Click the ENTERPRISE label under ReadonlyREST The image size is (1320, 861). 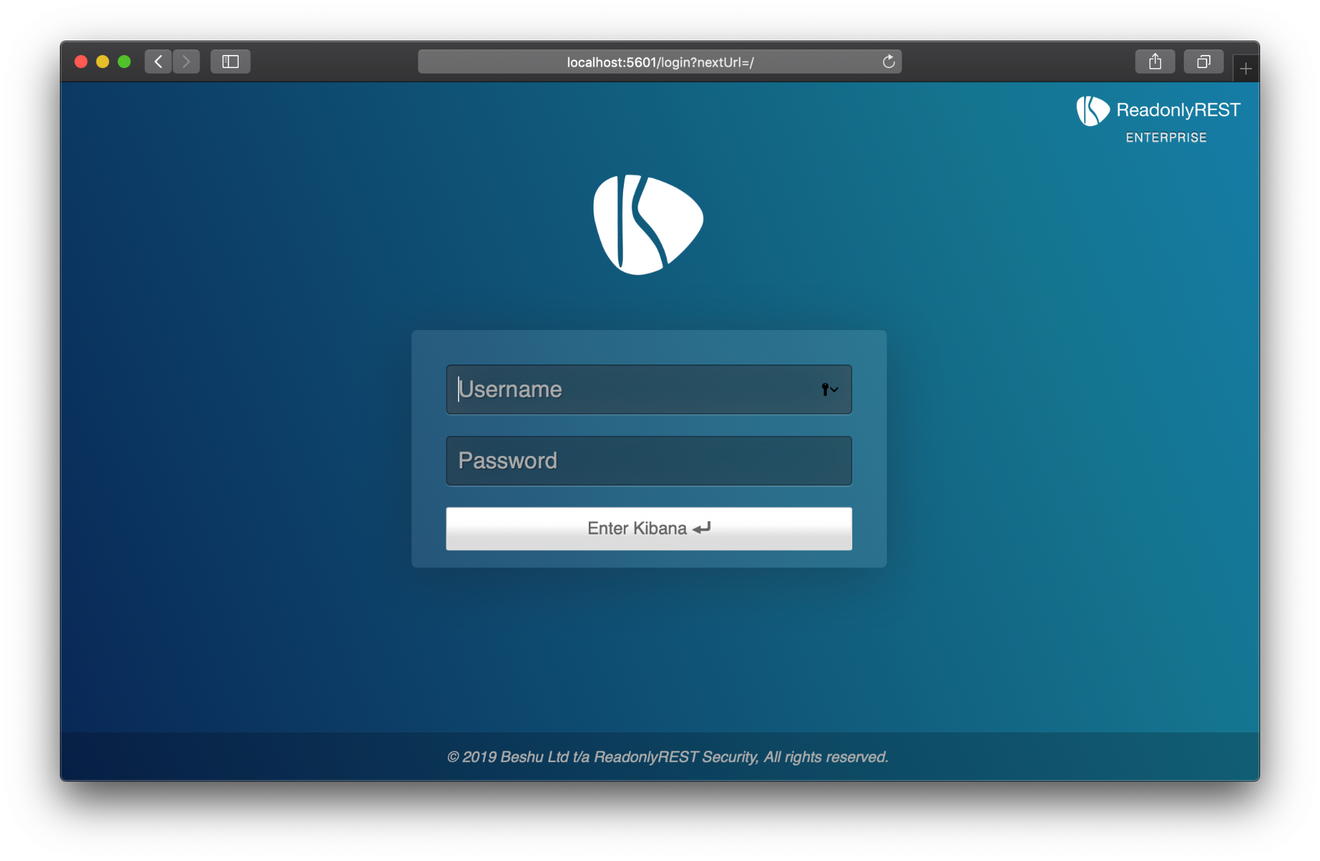click(x=1166, y=138)
